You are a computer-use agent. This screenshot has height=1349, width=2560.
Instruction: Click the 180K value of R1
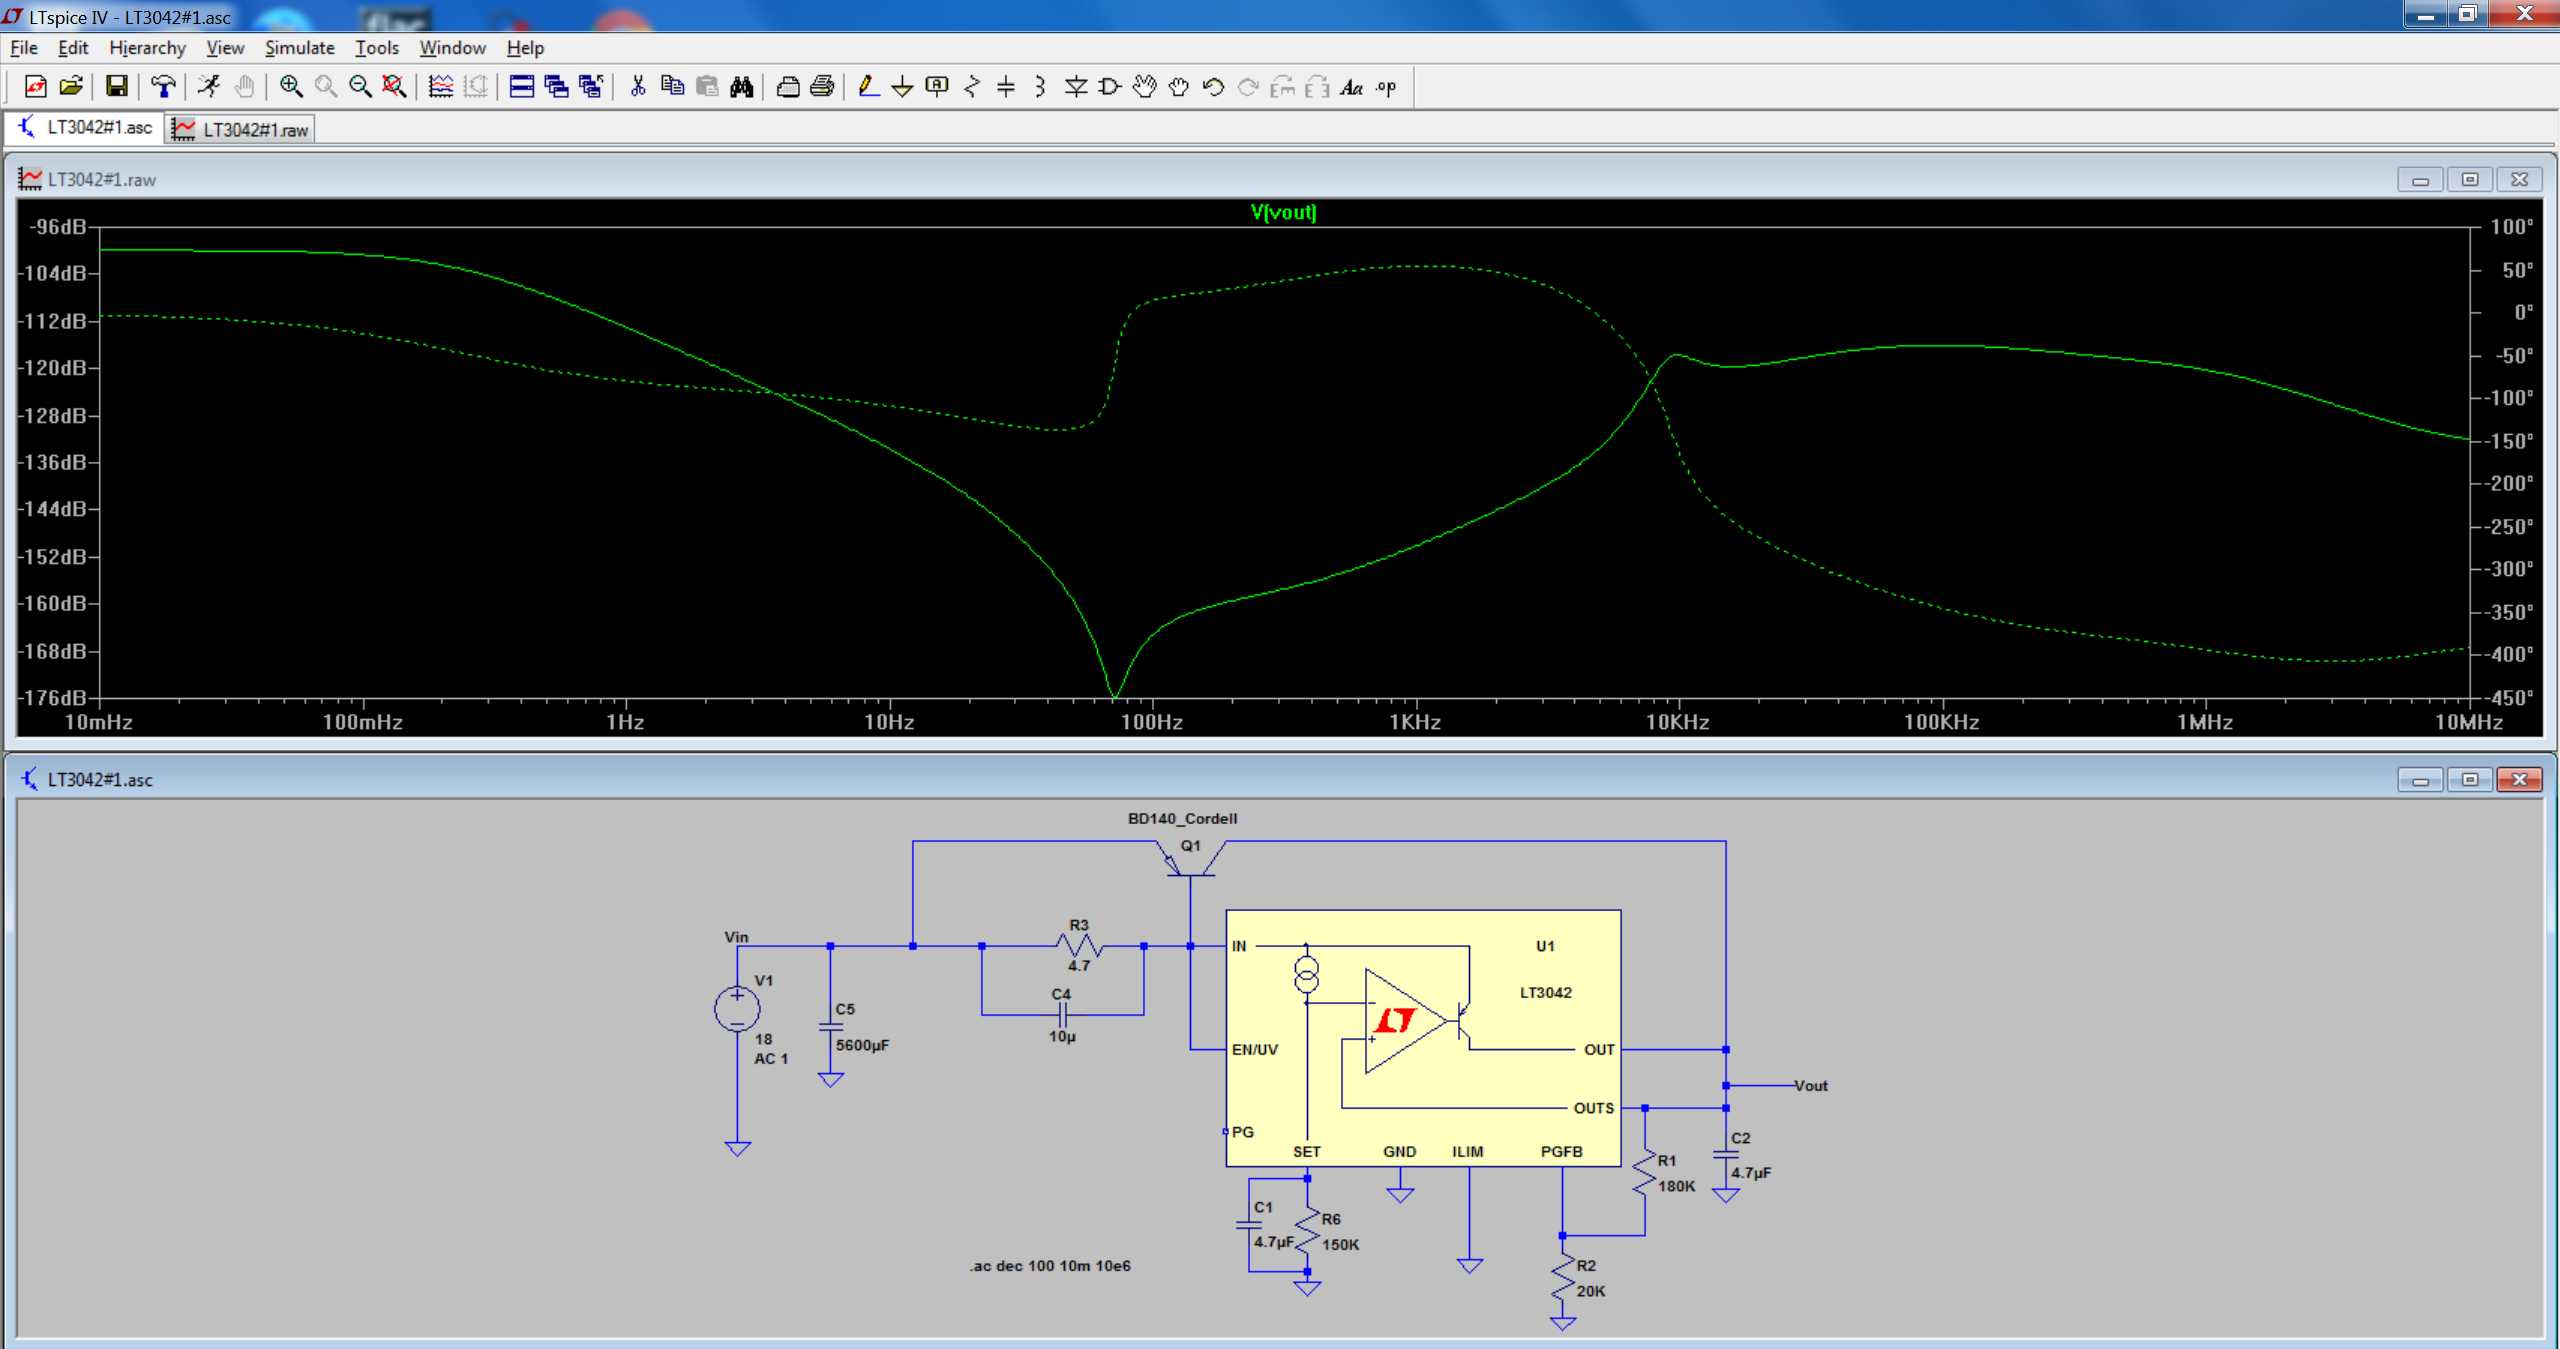pos(1677,1186)
